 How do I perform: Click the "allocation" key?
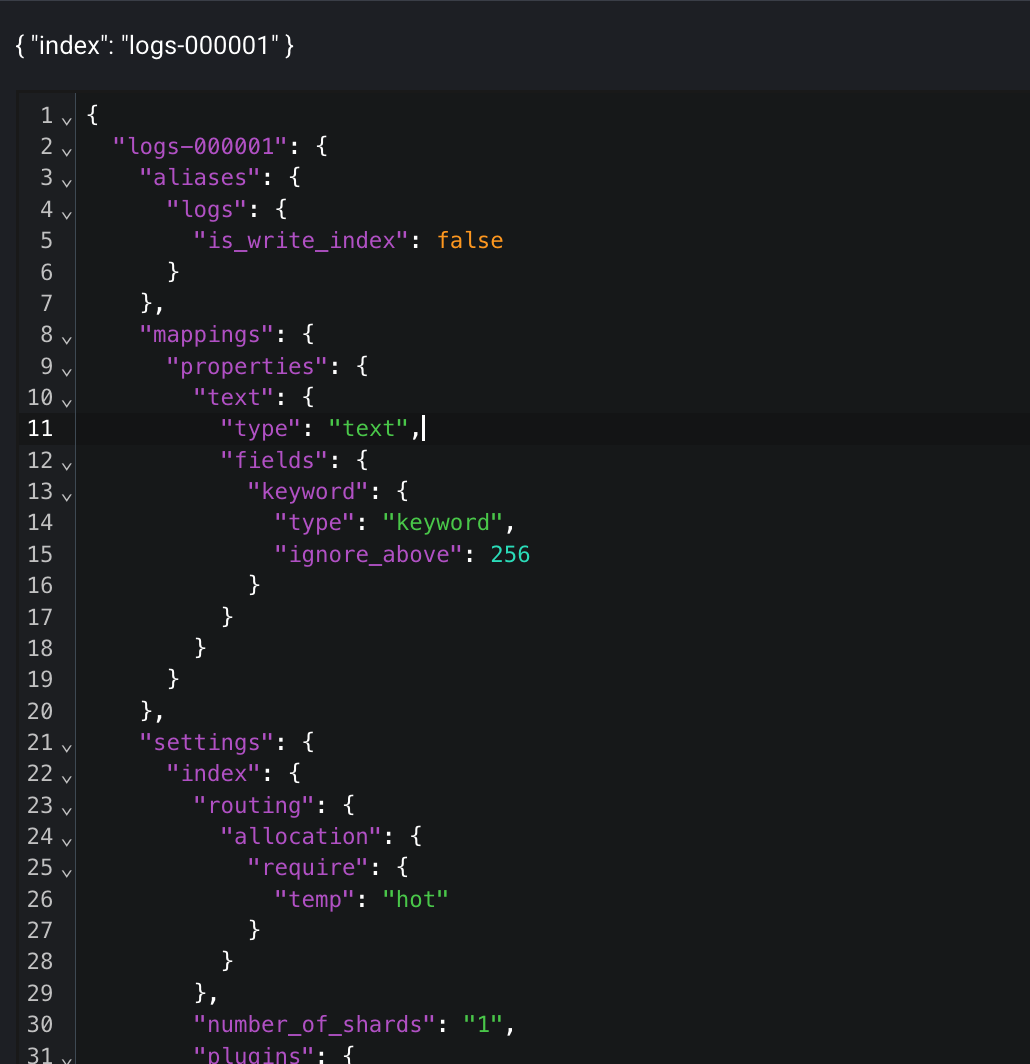pos(301,836)
